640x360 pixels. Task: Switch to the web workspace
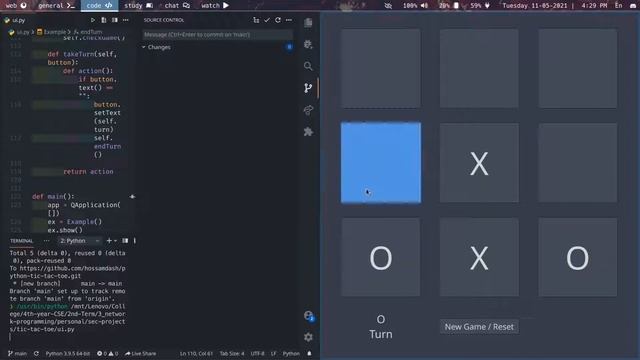(16, 5)
